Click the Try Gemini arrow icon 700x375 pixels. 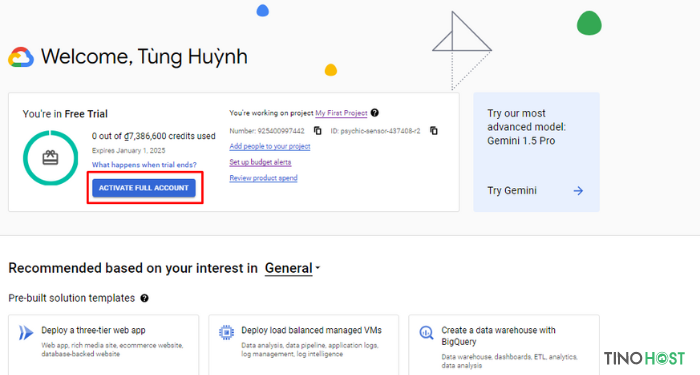pos(578,191)
